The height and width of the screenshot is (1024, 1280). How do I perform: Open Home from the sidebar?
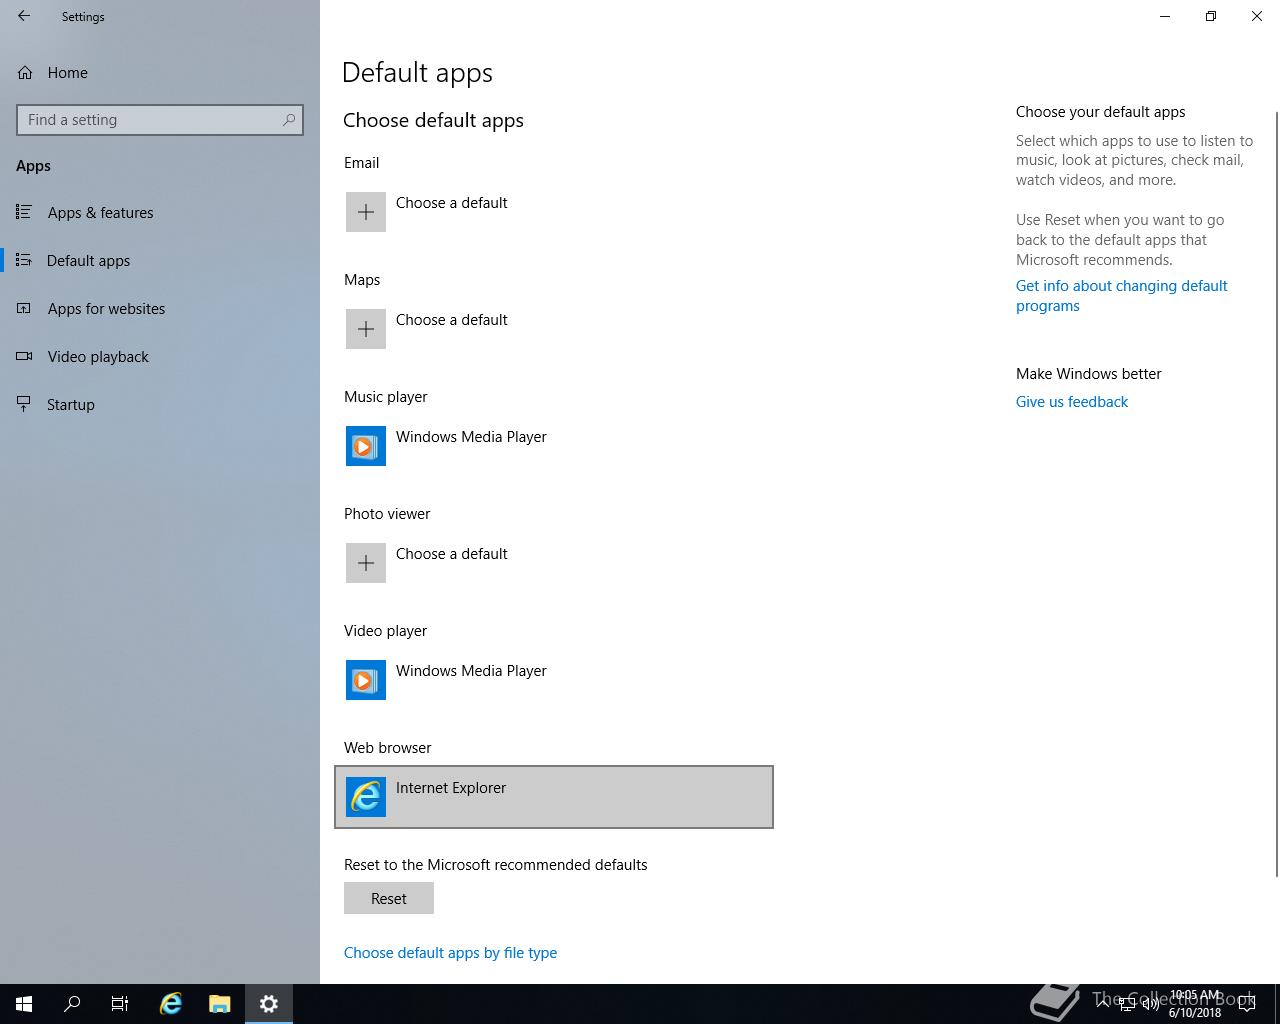pyautogui.click(x=67, y=73)
